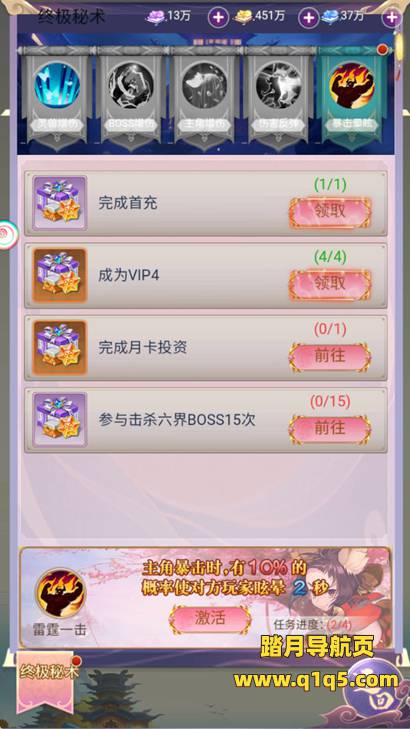The image size is (410, 729).
Task: Select the 伤害反弹 skill banner
Action: 279,97
